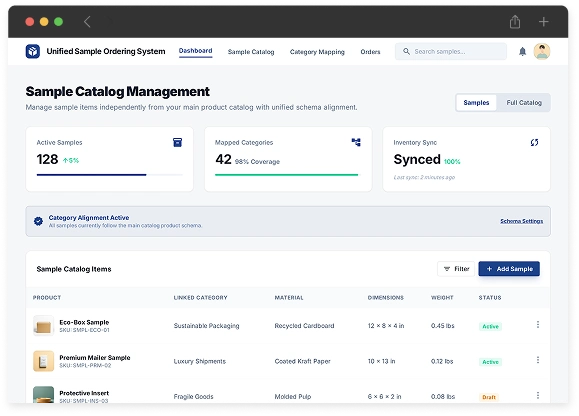This screenshot has width=579, height=416.
Task: Click the Recycled Cardboard material cell
Action: coord(304,326)
